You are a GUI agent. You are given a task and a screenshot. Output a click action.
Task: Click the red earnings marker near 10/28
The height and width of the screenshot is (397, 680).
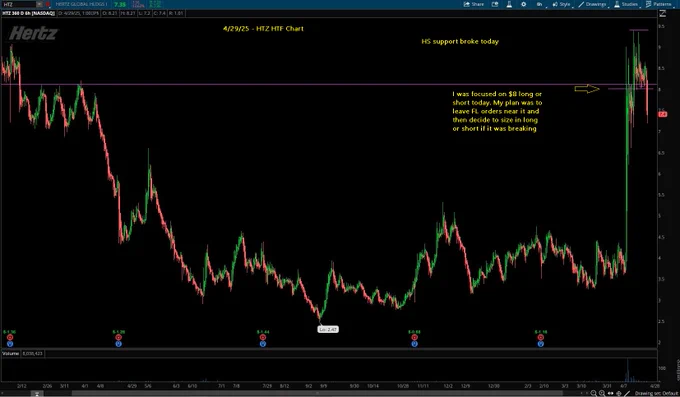[415, 338]
